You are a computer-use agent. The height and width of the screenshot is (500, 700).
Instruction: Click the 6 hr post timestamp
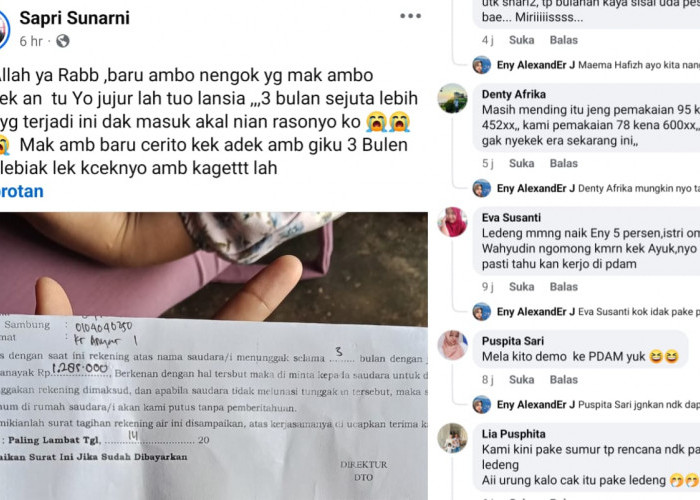[31, 42]
